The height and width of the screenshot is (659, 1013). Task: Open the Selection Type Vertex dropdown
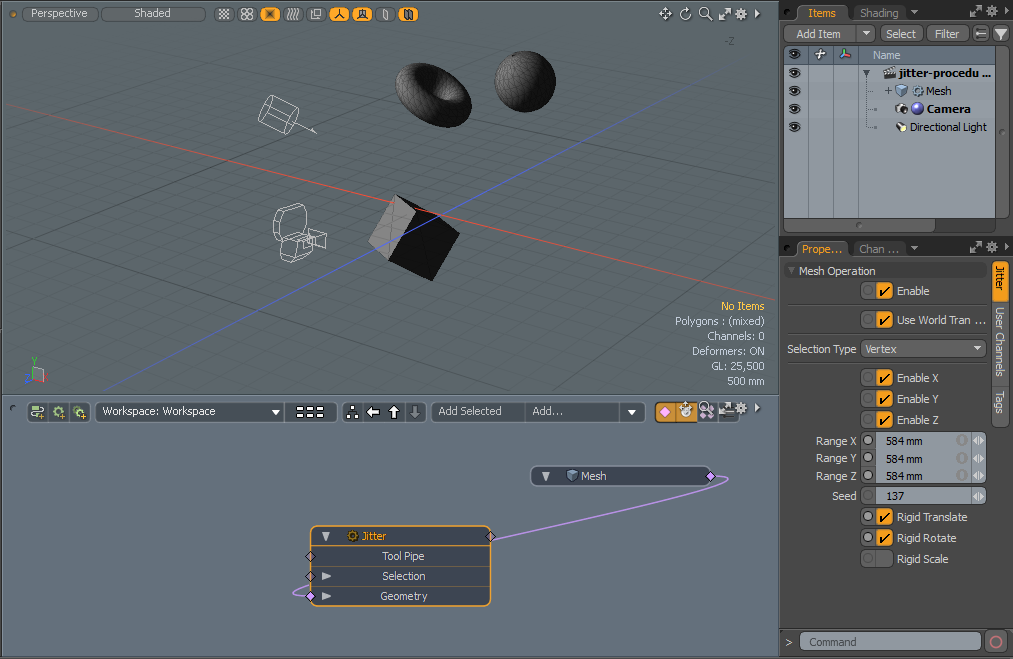pos(923,349)
